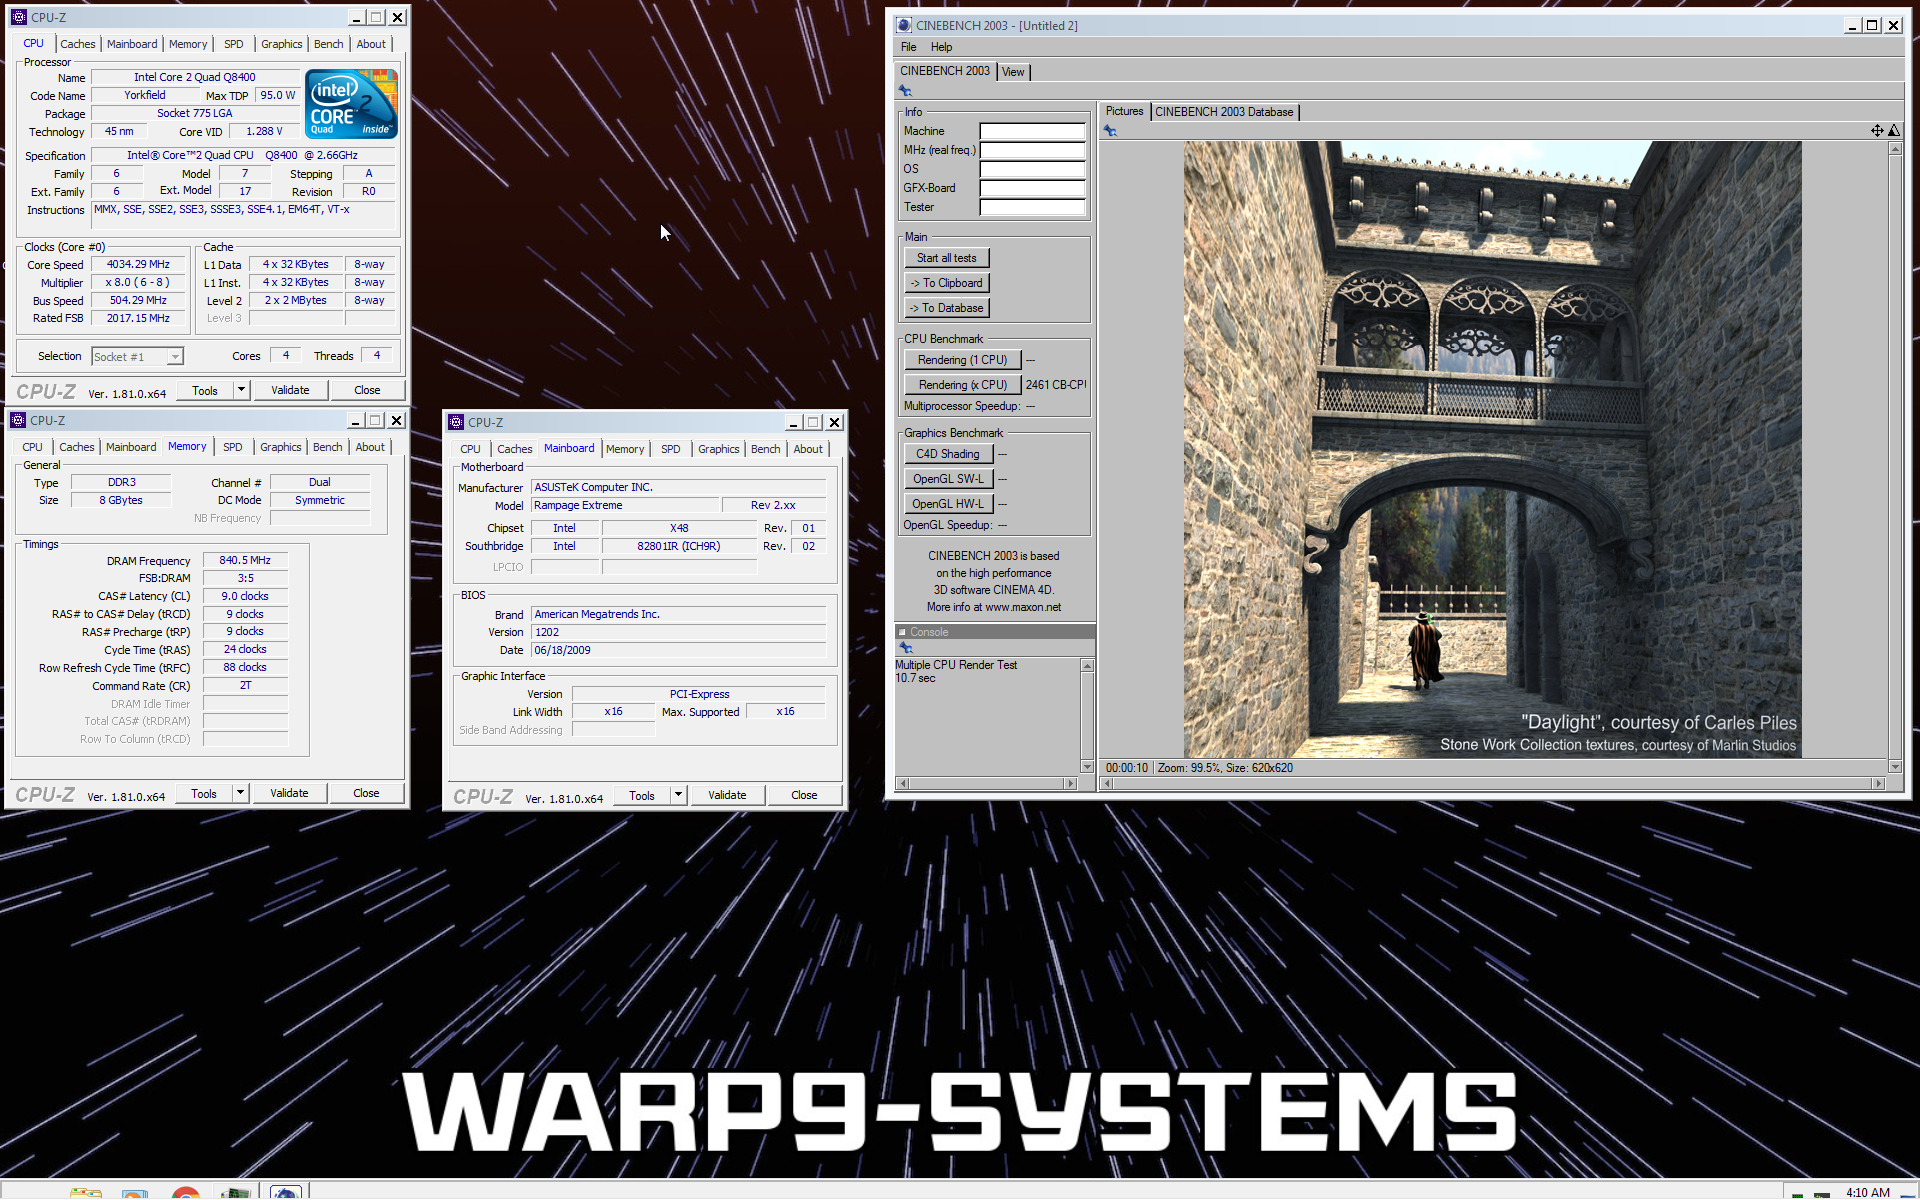Click the picture view horizontal scrollbar right arrow
This screenshot has height=1200, width=1920.
[x=1878, y=784]
